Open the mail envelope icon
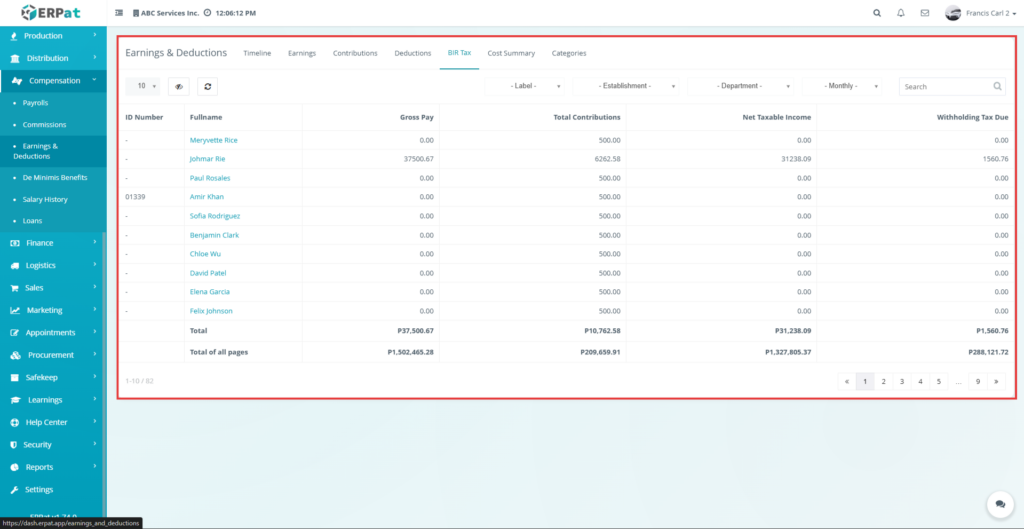 (925, 13)
